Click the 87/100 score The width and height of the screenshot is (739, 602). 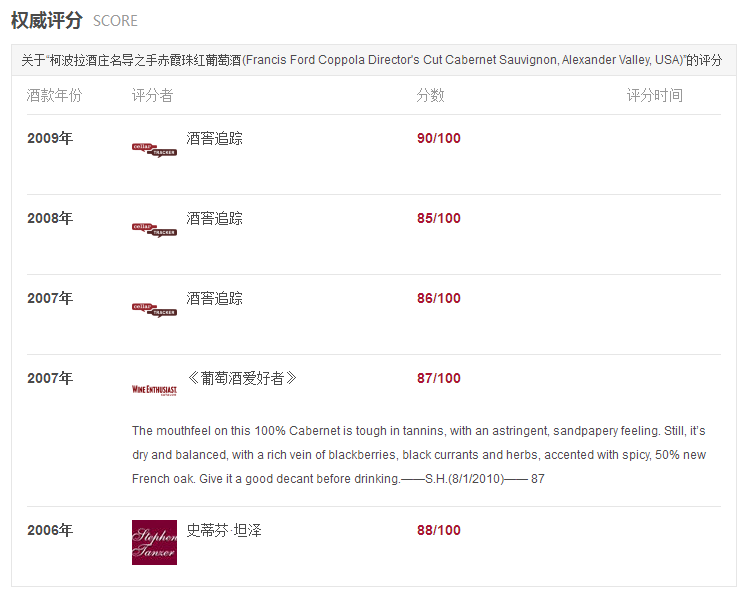point(439,378)
